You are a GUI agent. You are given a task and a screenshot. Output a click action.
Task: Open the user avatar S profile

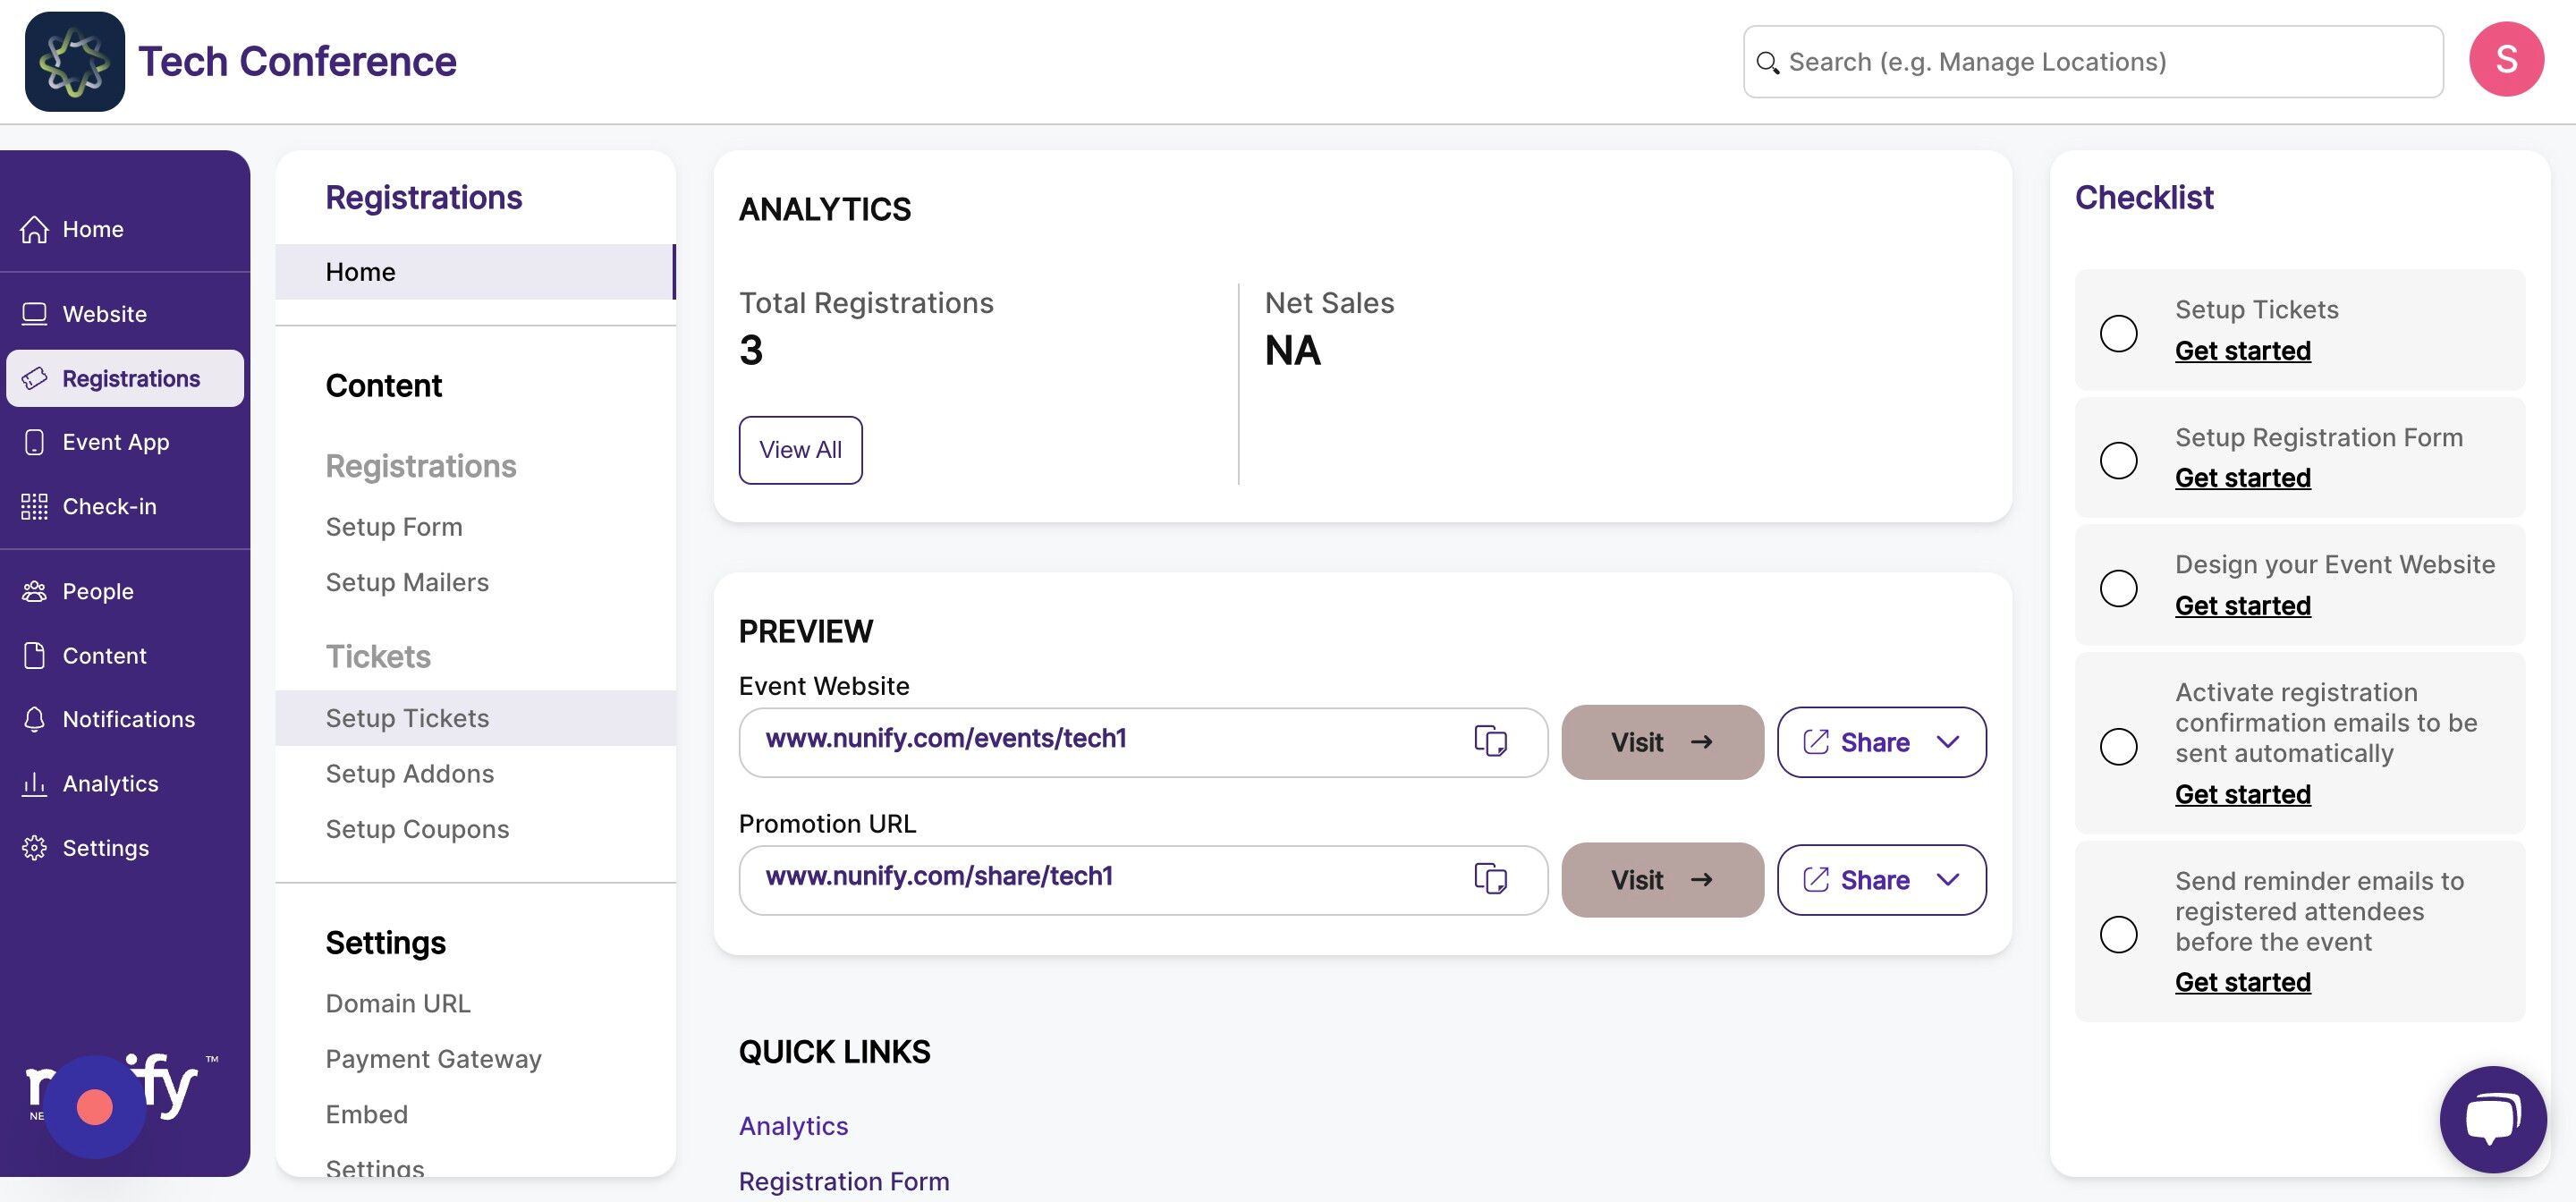[x=2506, y=60]
